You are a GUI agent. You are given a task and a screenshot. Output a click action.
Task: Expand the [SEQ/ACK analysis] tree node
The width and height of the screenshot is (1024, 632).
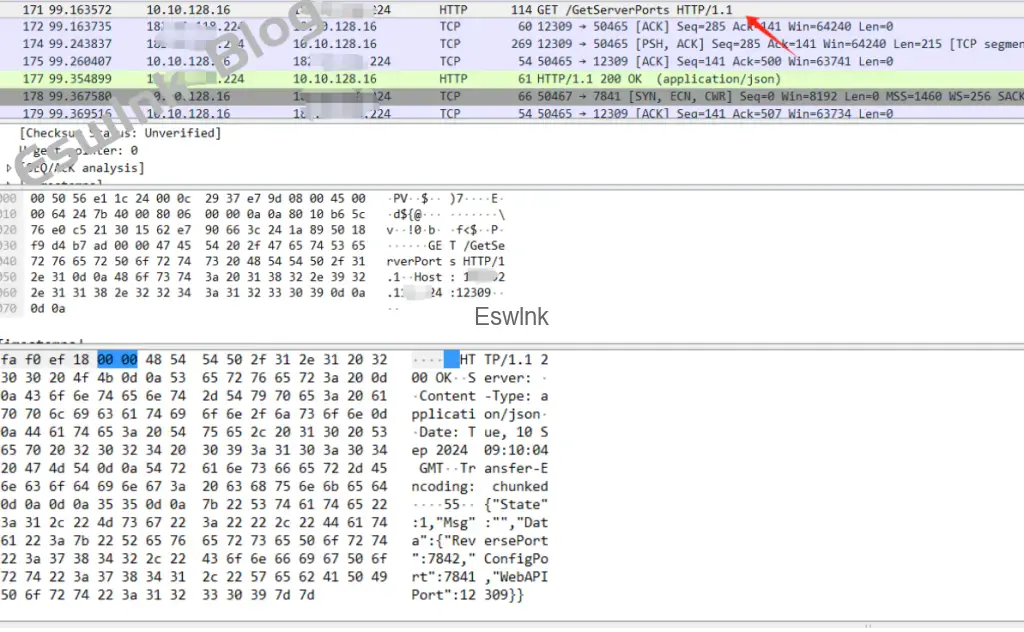click(x=9, y=168)
